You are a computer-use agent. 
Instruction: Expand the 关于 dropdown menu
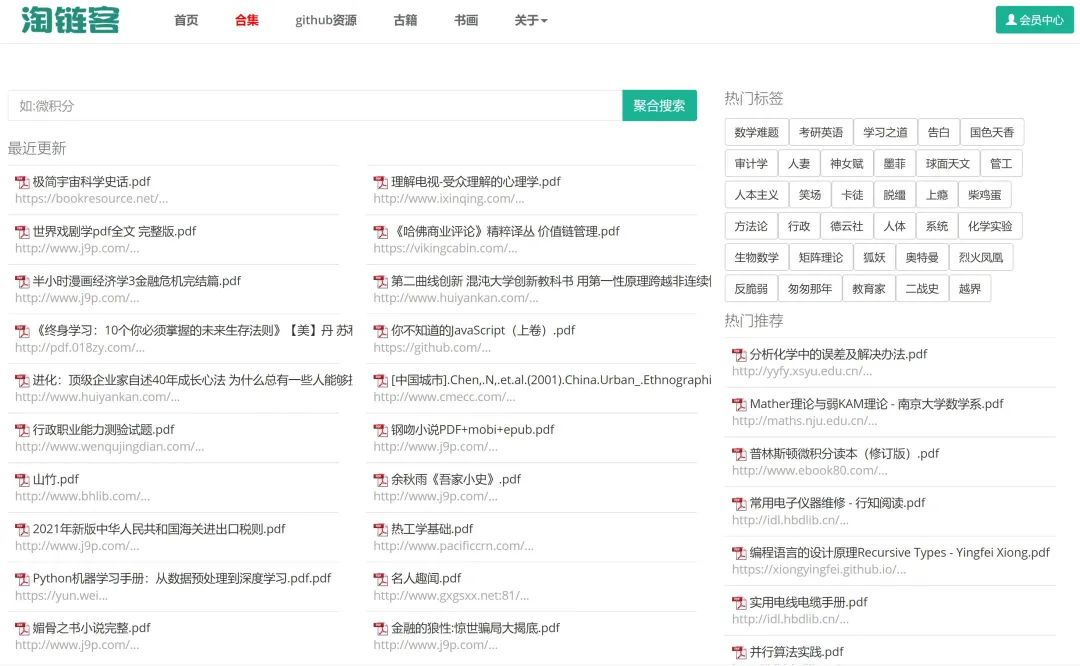pyautogui.click(x=530, y=20)
